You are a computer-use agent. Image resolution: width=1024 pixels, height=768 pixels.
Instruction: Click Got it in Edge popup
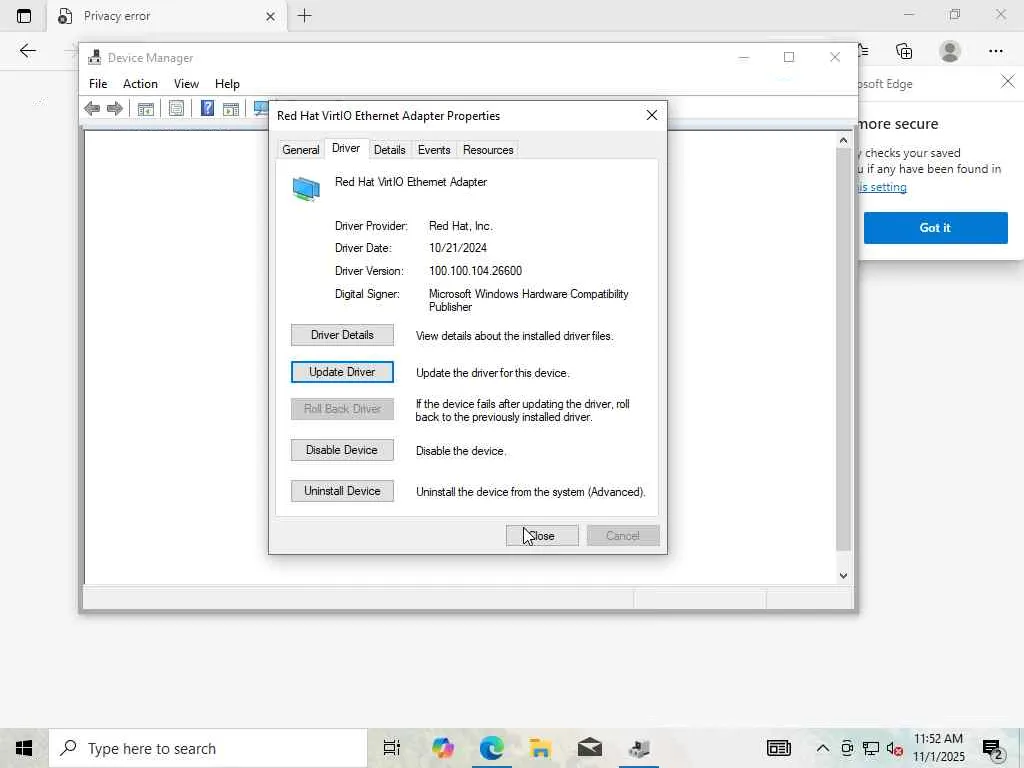click(x=935, y=228)
